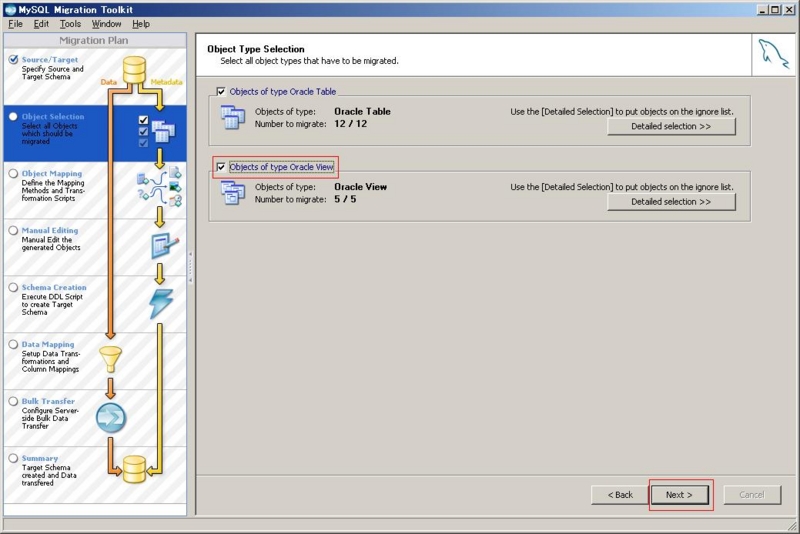Click the Cancel button
The height and width of the screenshot is (534, 800).
[x=752, y=495]
